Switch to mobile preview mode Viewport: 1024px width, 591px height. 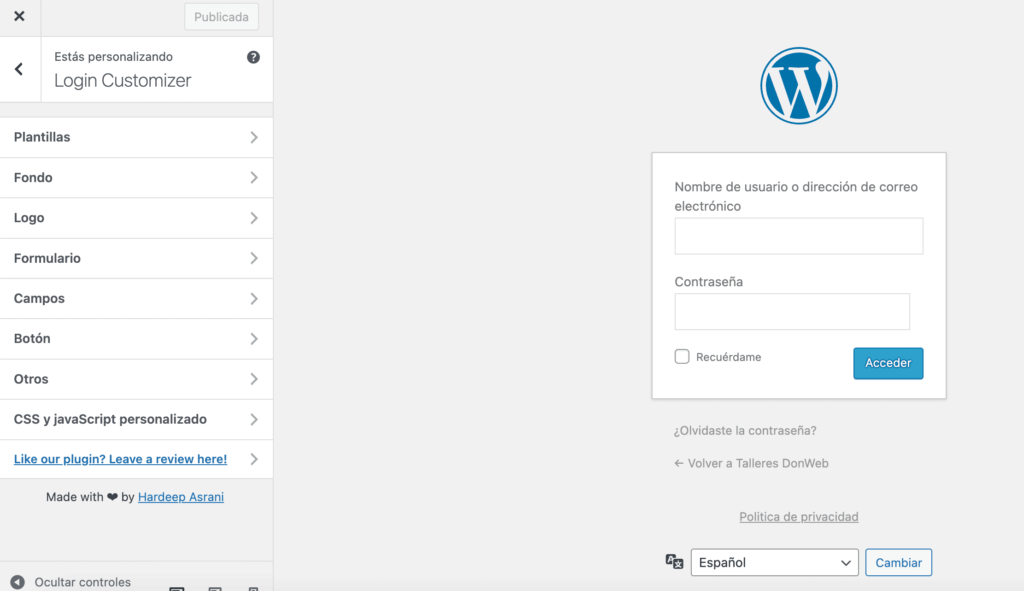(x=253, y=588)
